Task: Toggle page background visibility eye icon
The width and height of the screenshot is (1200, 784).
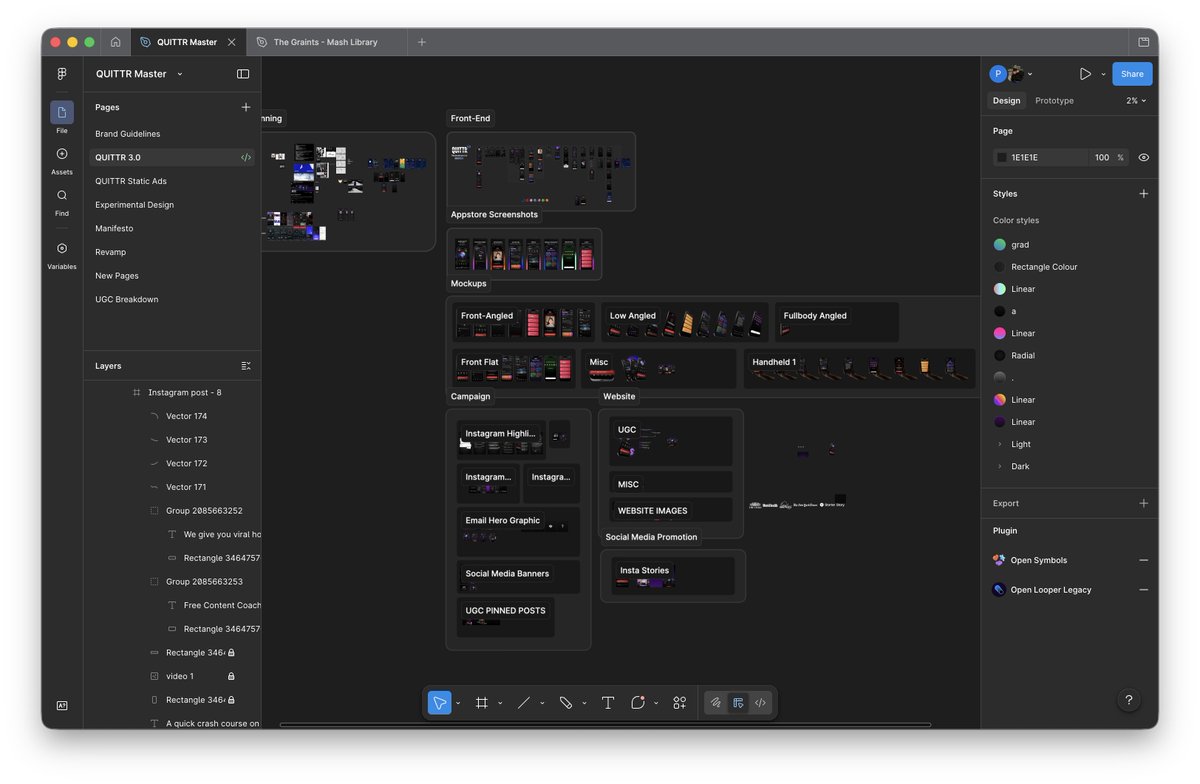Action: [x=1144, y=157]
